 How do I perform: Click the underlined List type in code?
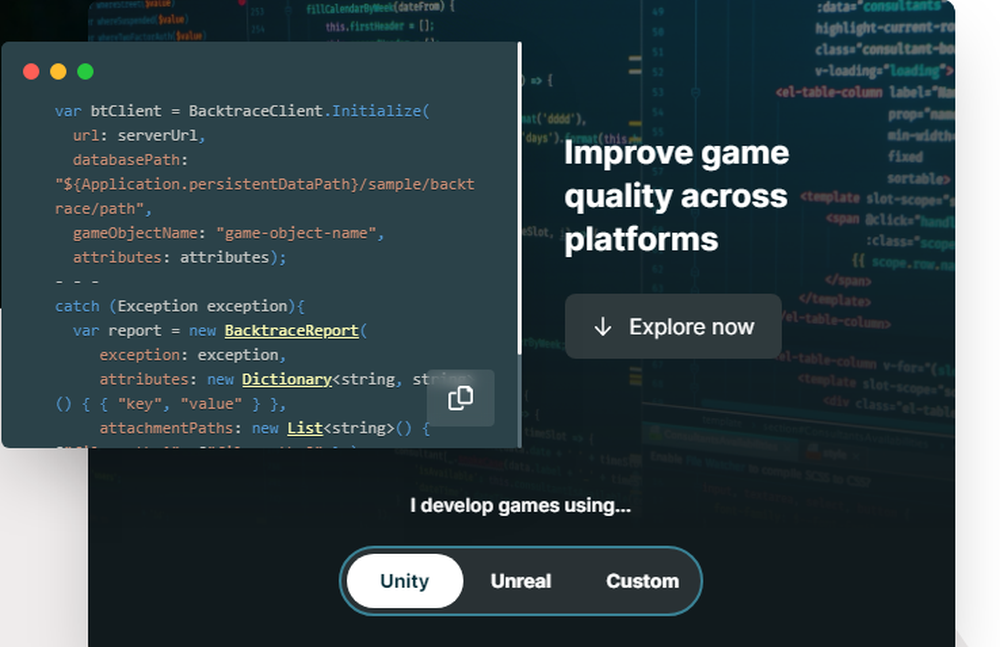click(x=305, y=428)
